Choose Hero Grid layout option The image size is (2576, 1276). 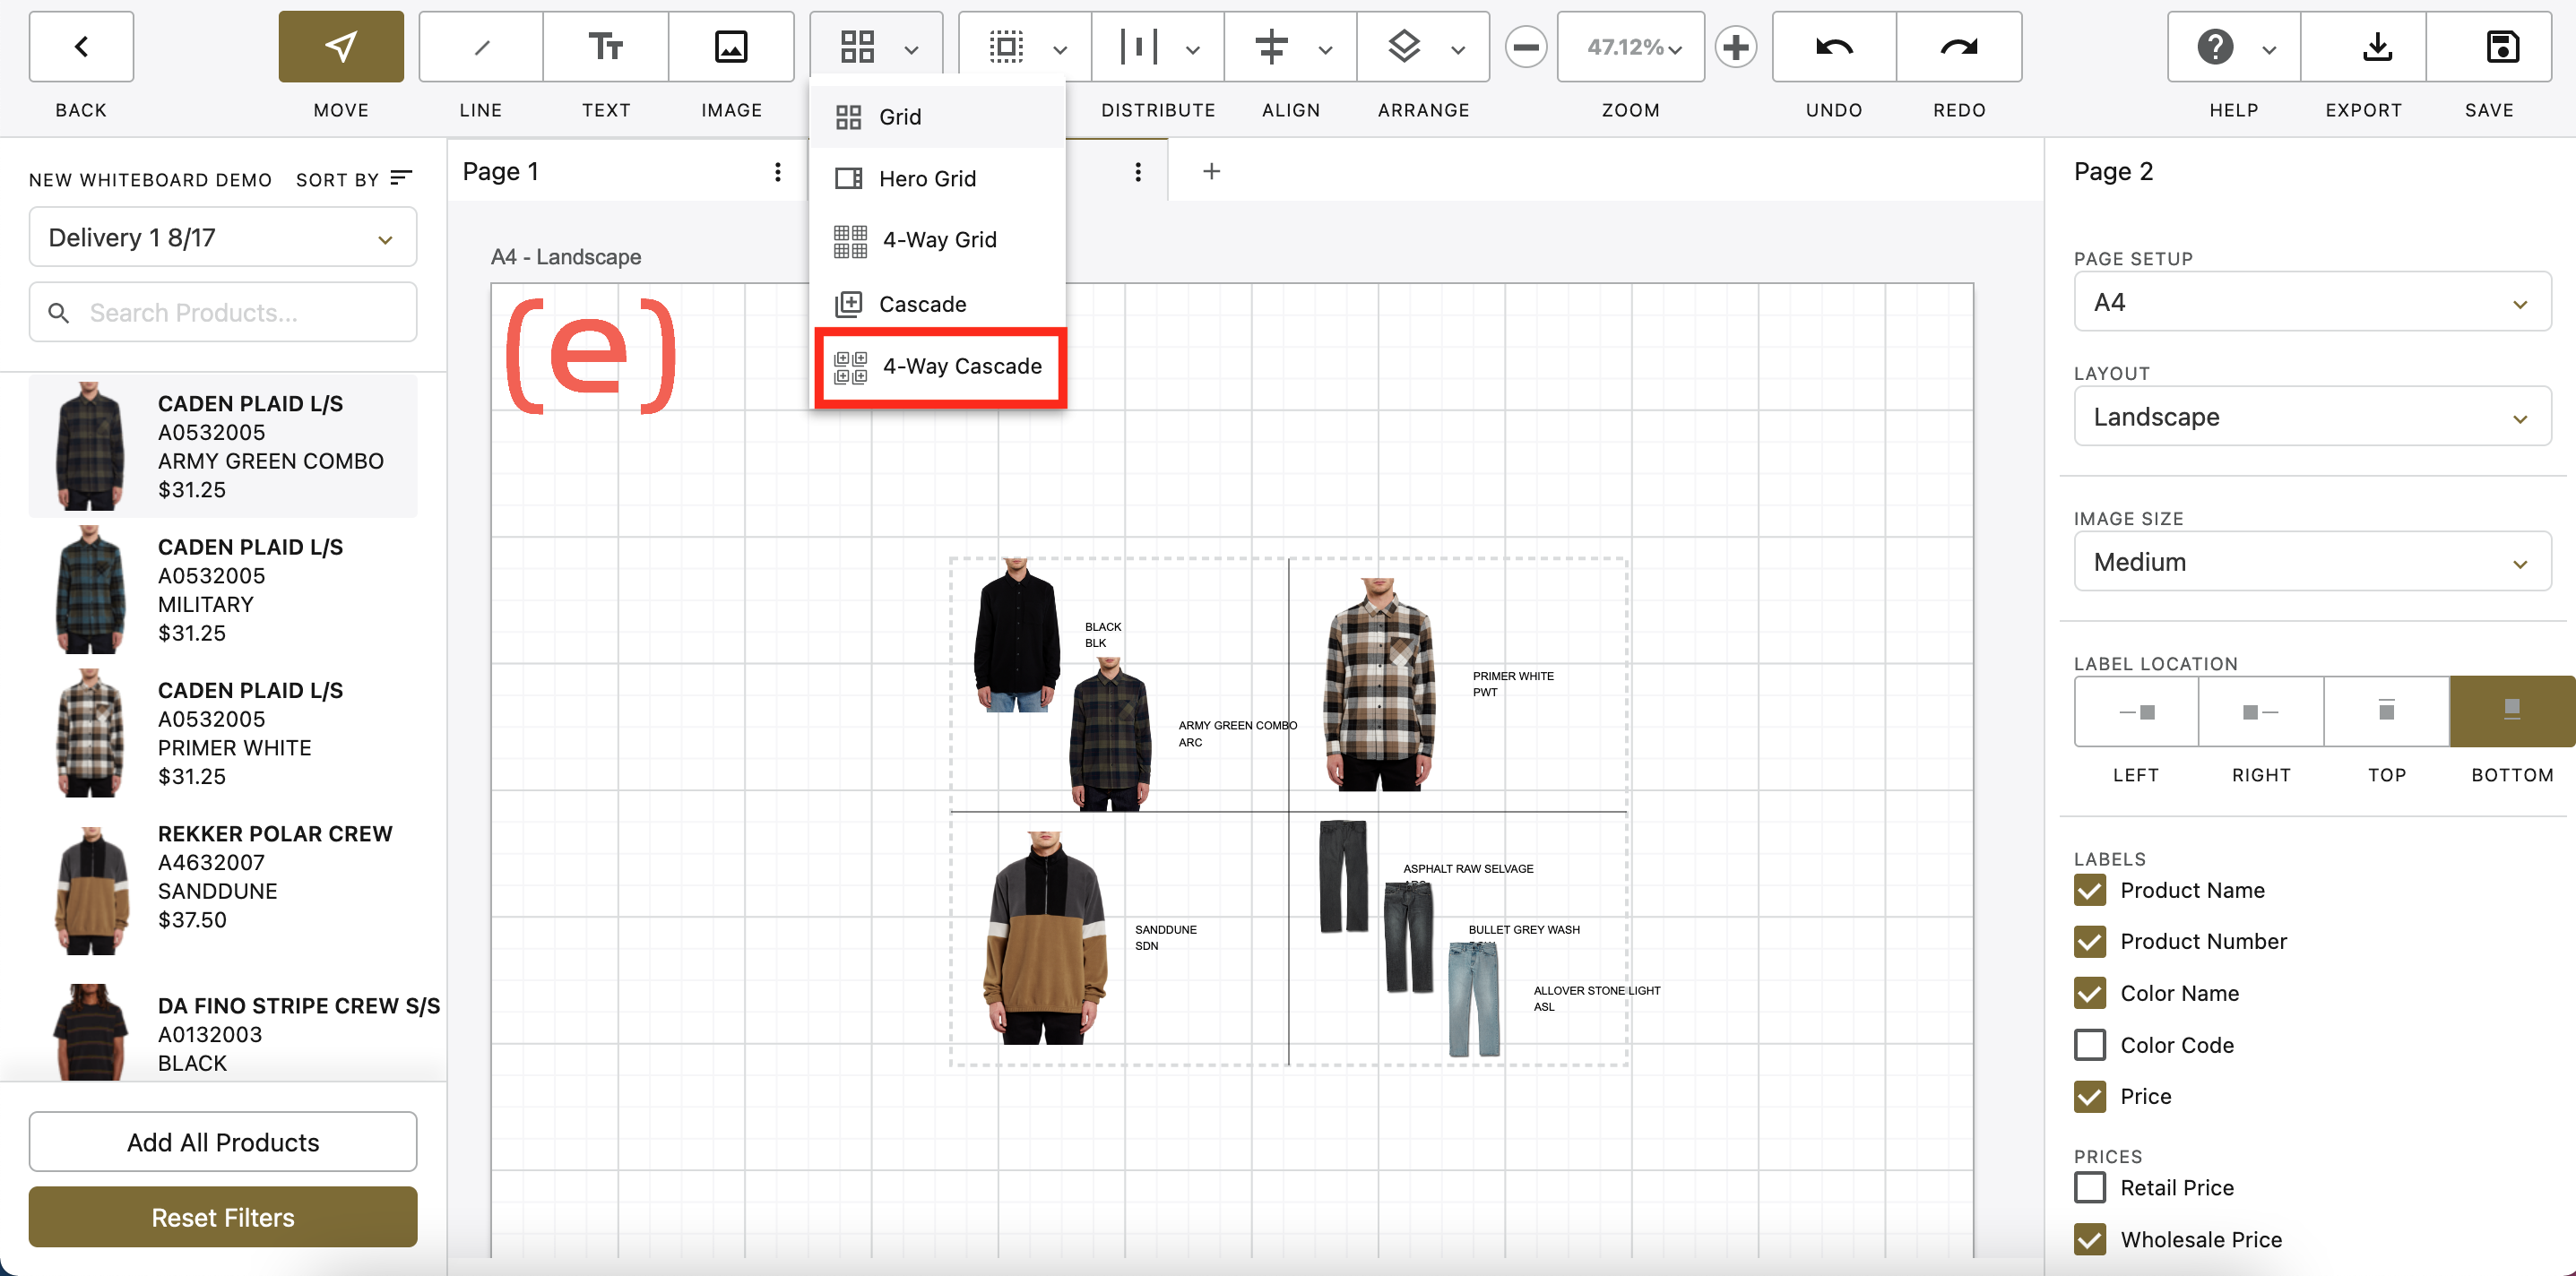tap(926, 178)
